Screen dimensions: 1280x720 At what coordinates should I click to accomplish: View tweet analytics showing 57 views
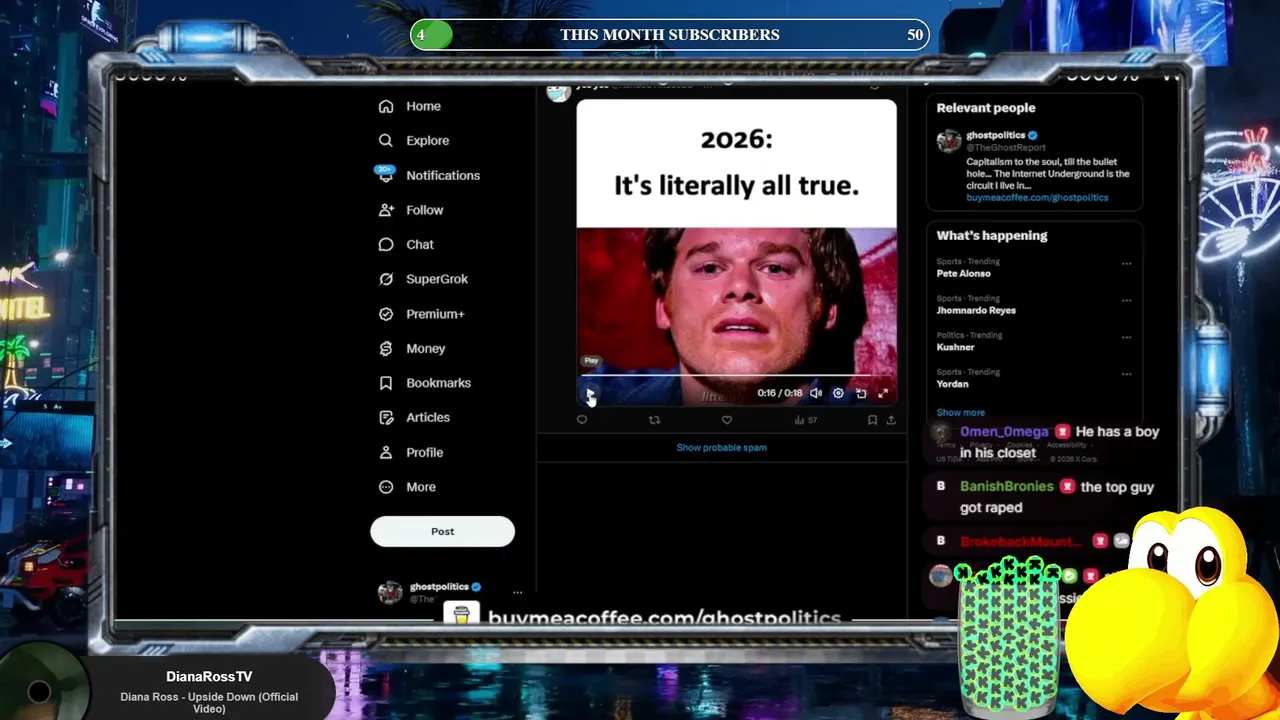(x=806, y=420)
